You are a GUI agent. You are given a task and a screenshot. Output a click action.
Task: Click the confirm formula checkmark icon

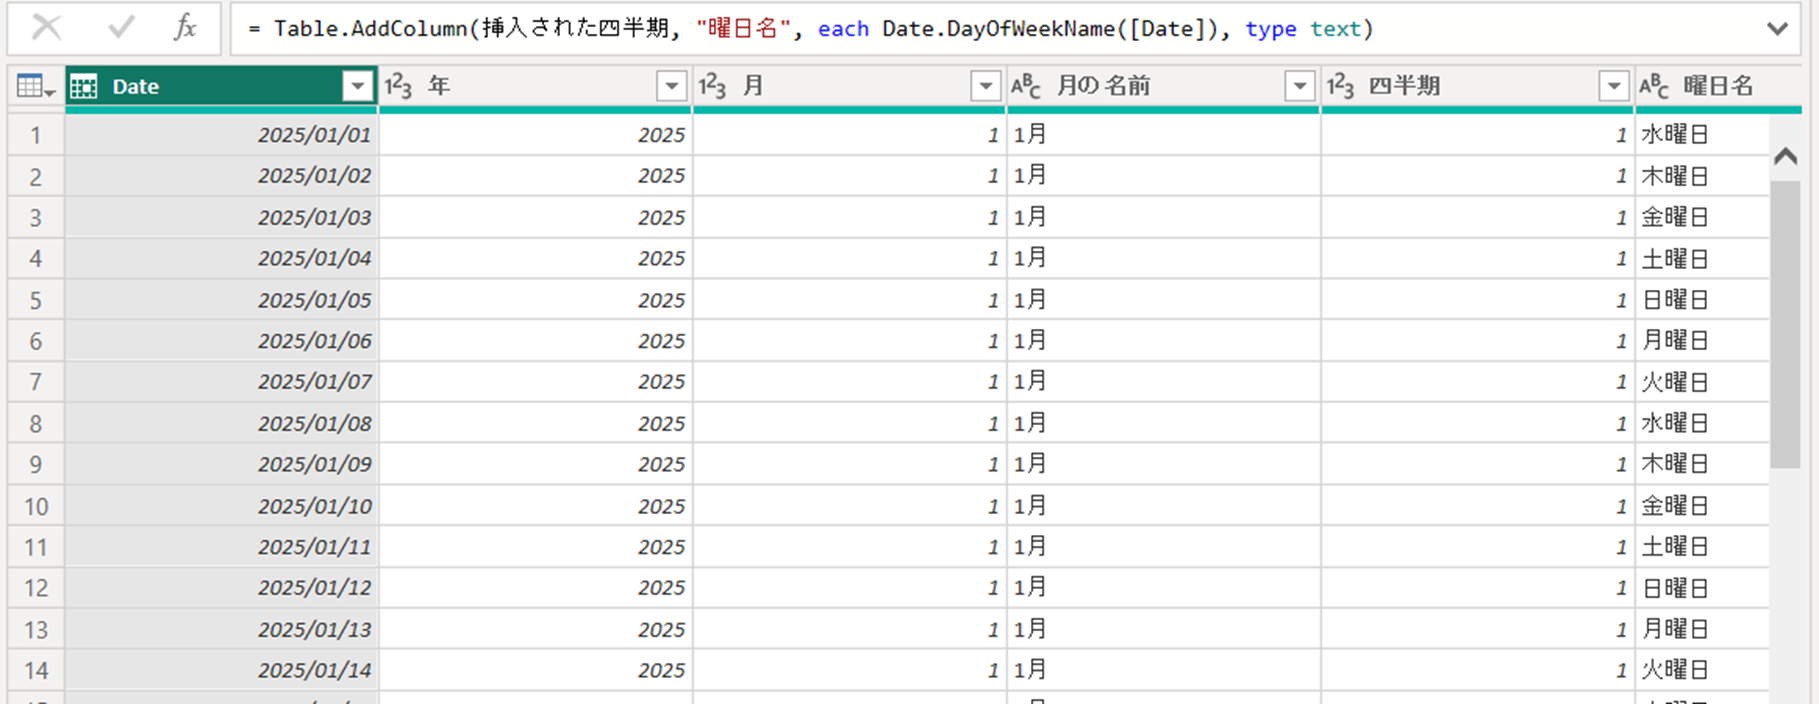pos(121,28)
